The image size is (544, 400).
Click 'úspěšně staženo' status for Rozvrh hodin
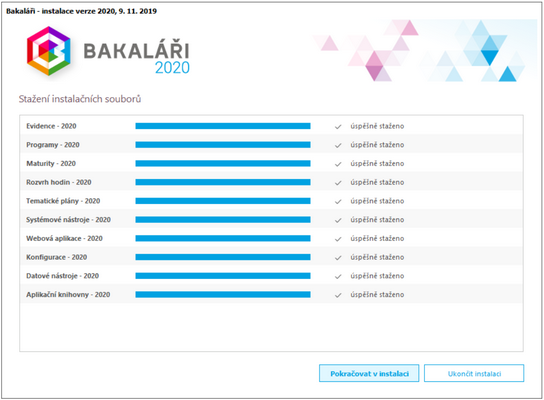tap(377, 182)
